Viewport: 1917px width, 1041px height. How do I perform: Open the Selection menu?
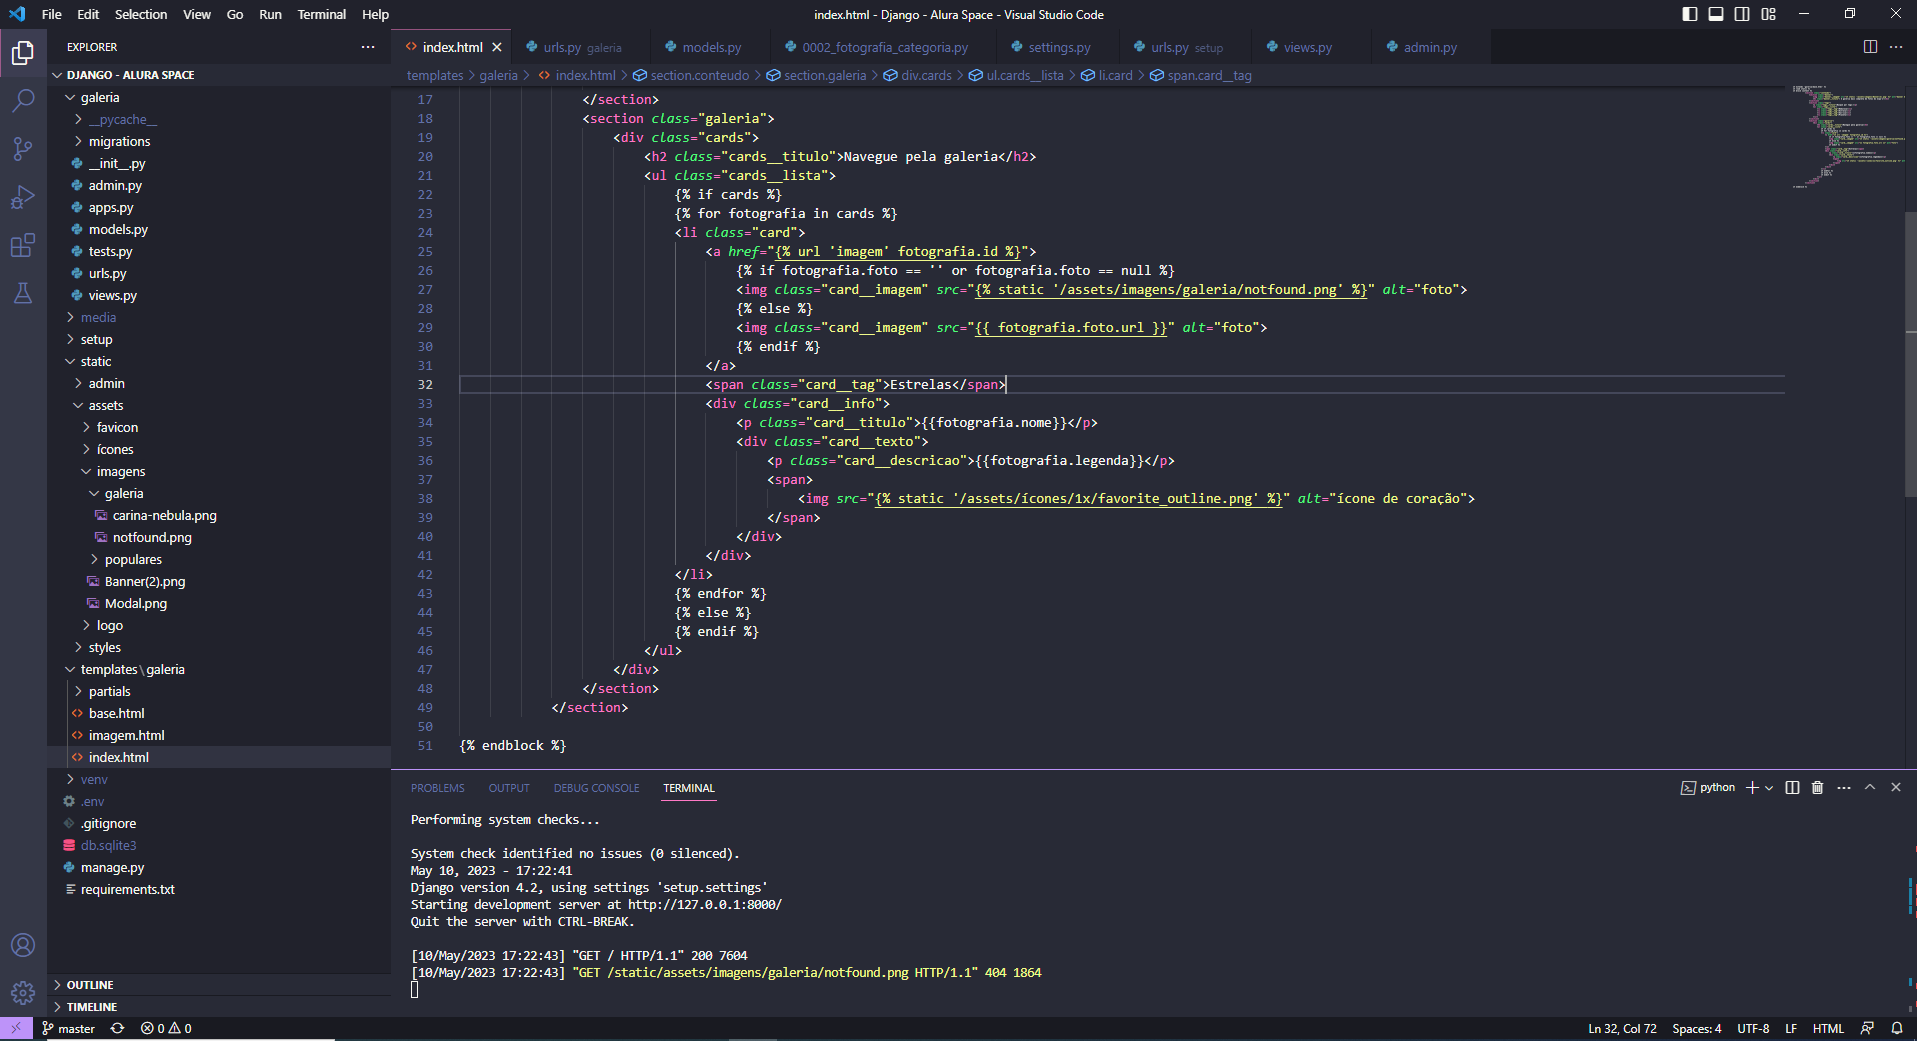pyautogui.click(x=141, y=14)
